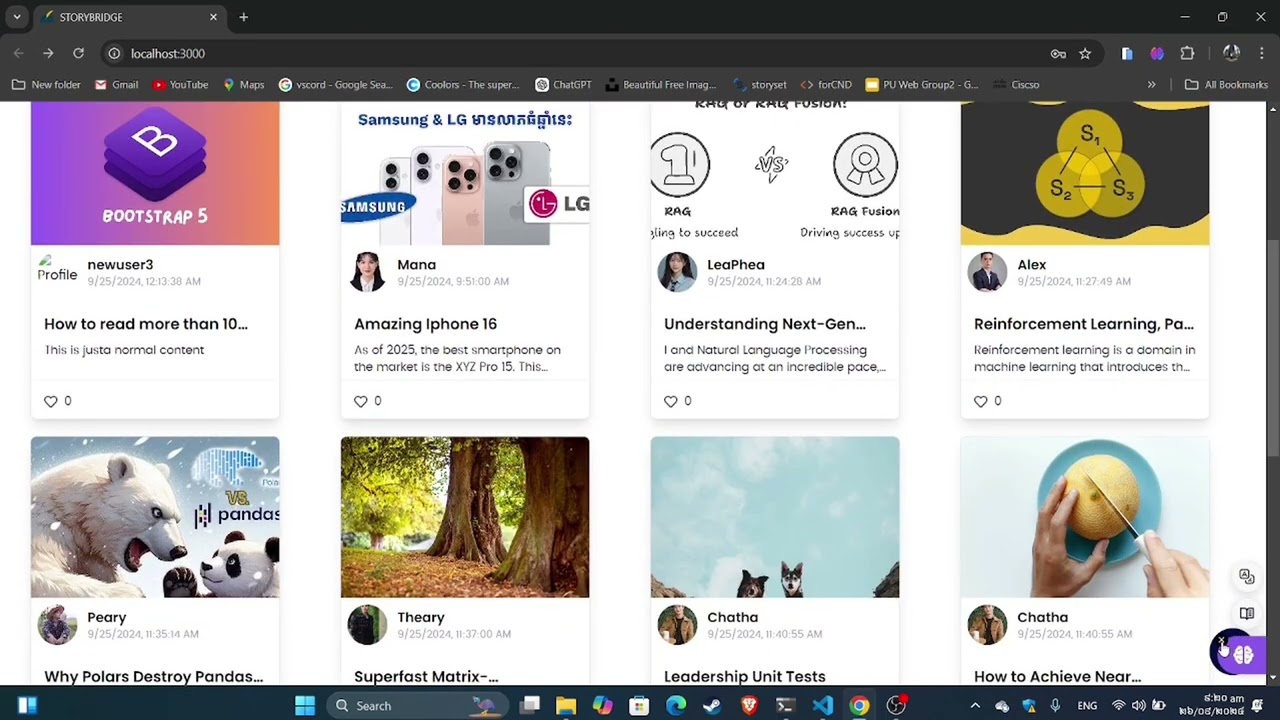Open the saved passwords key icon
Screen dimensions: 1280x720
[1058, 53]
